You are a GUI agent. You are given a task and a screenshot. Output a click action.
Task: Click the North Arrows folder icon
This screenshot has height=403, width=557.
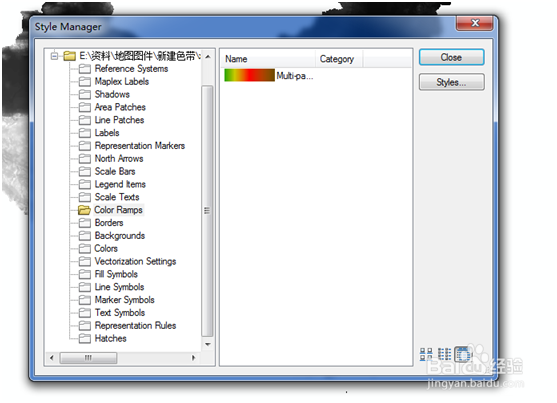point(85,158)
